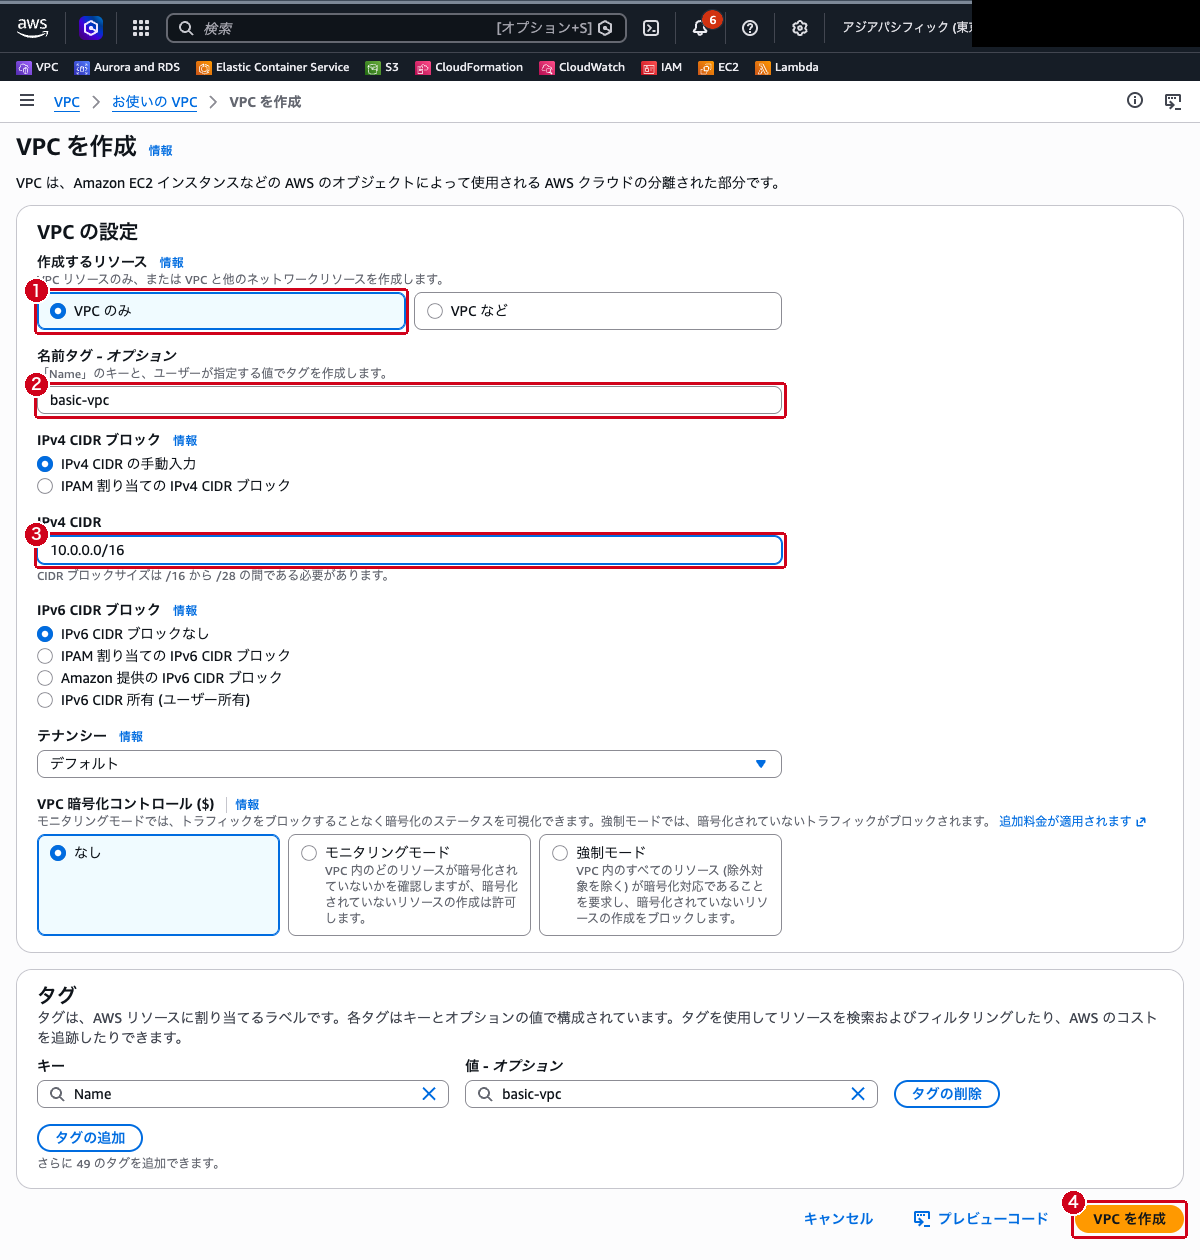Clear the Name tag key field

click(x=429, y=1094)
